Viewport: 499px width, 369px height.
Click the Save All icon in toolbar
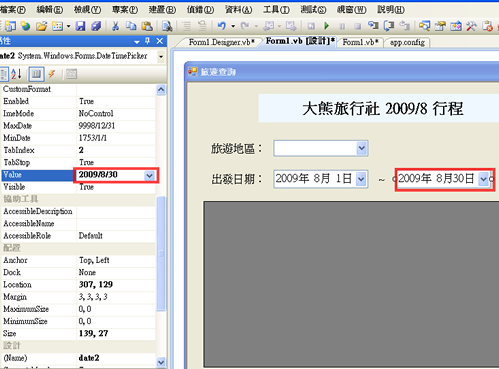[x=96, y=26]
